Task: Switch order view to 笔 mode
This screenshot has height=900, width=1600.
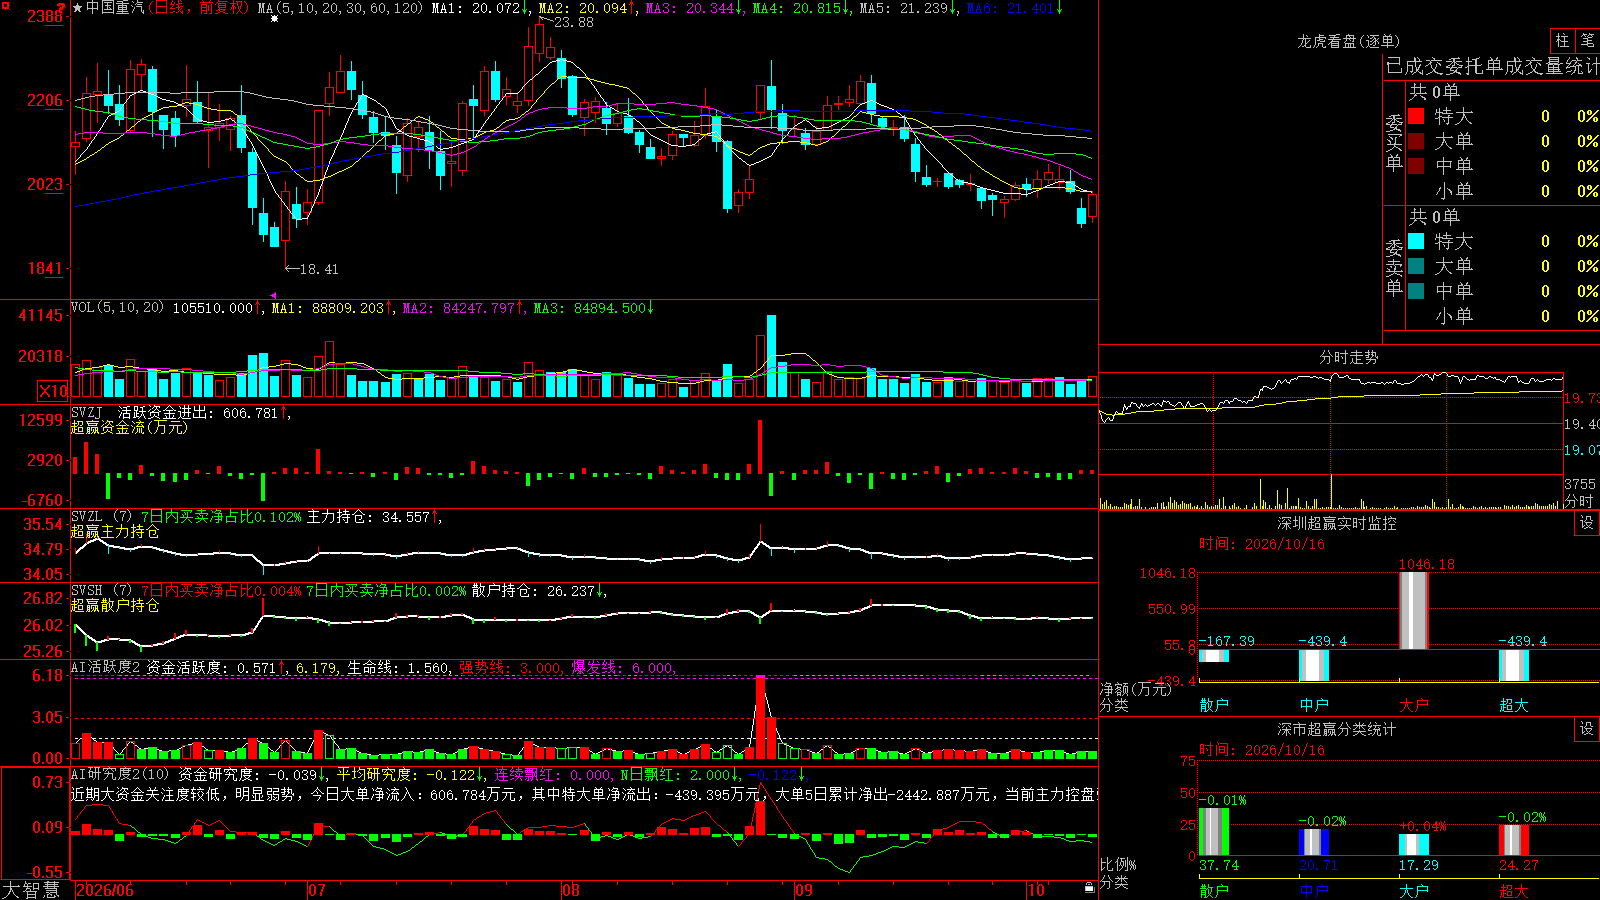Action: tap(1588, 40)
